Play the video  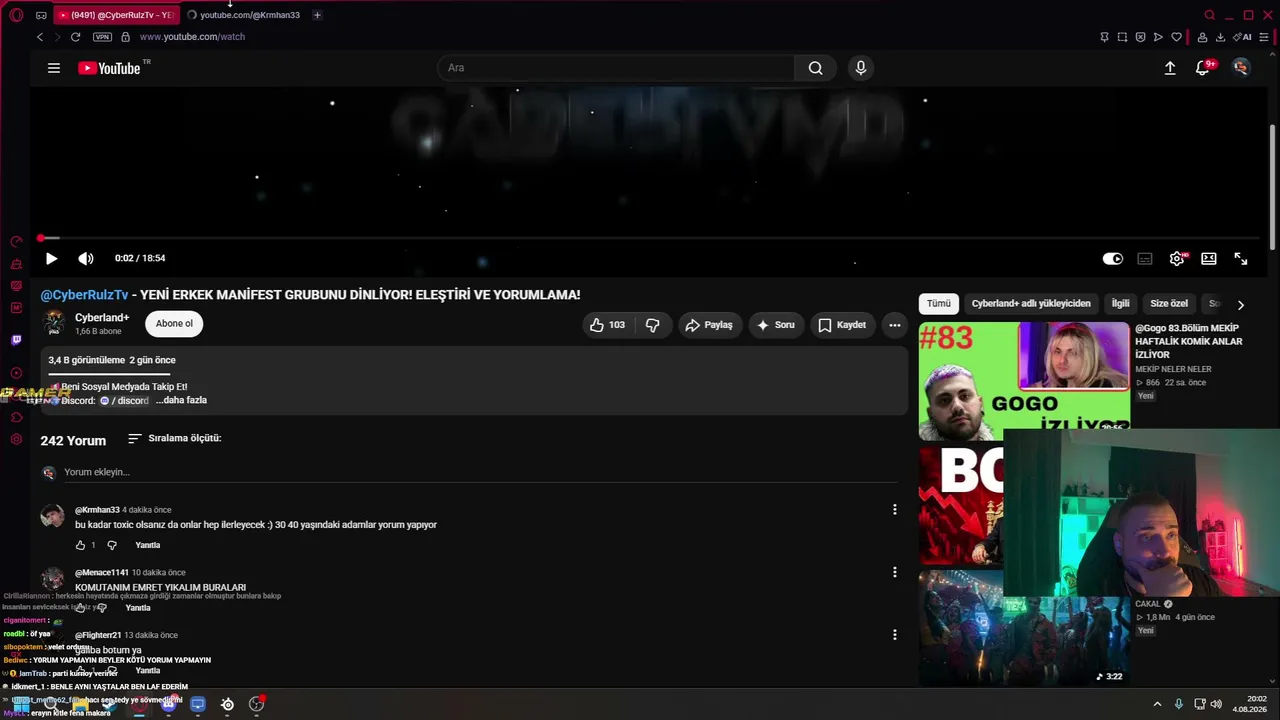click(x=51, y=258)
